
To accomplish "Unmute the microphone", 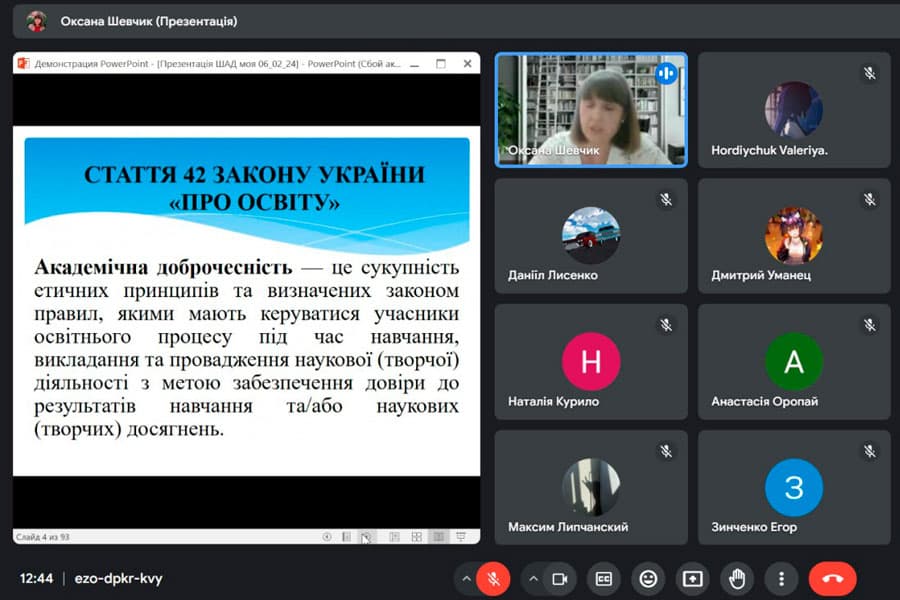I will point(492,578).
